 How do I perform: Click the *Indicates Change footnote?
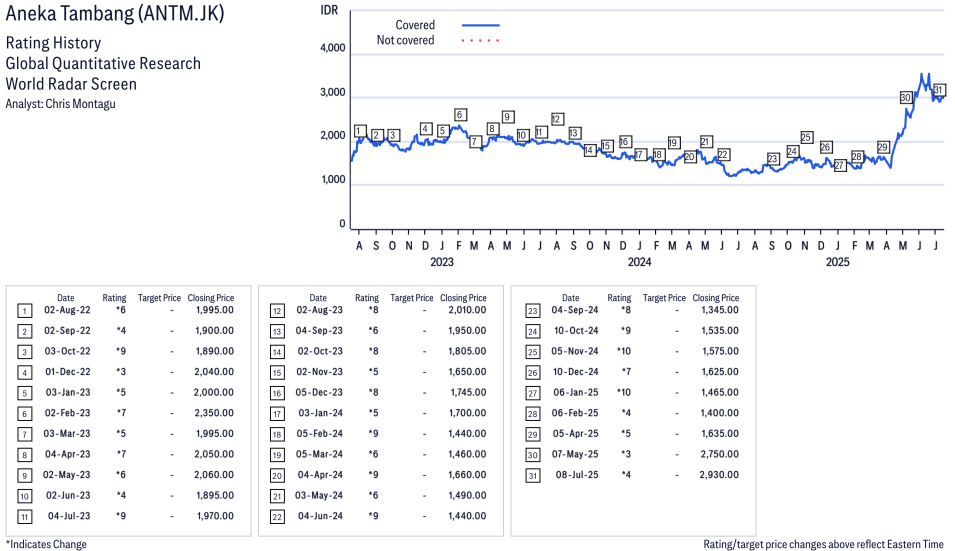(46, 544)
